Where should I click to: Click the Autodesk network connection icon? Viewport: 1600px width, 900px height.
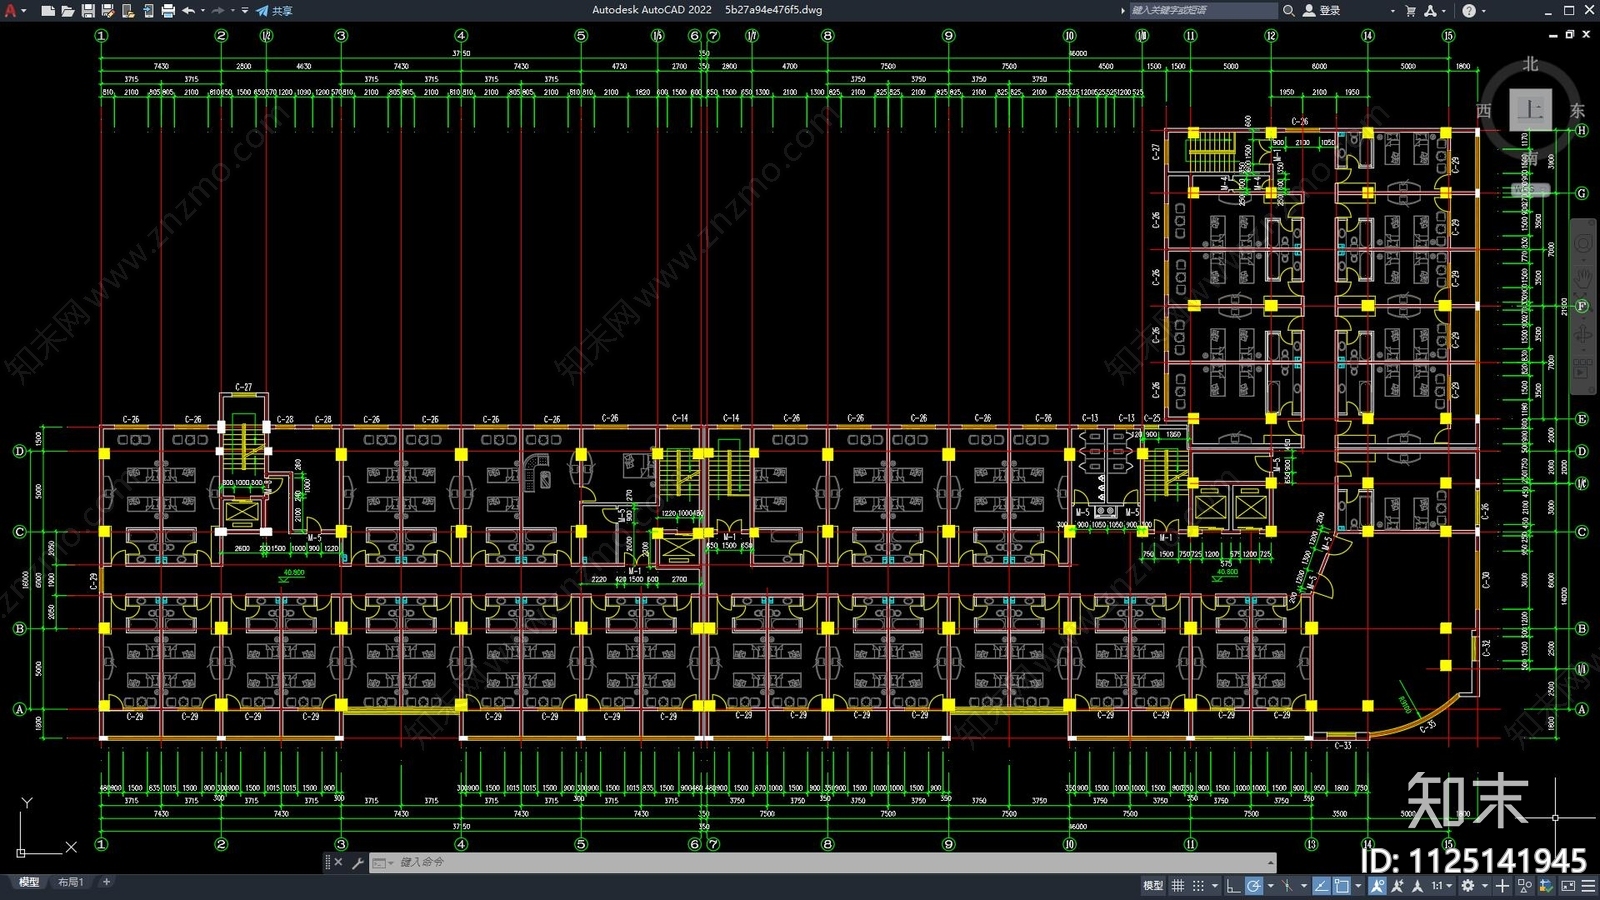click(x=1430, y=10)
